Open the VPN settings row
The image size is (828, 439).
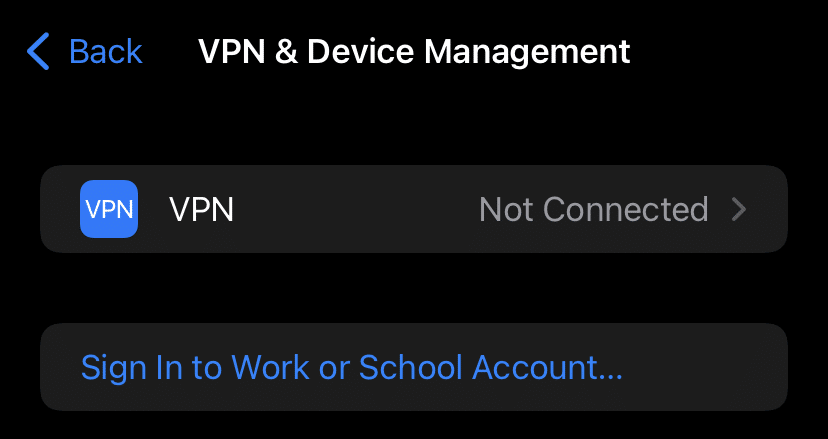click(414, 209)
